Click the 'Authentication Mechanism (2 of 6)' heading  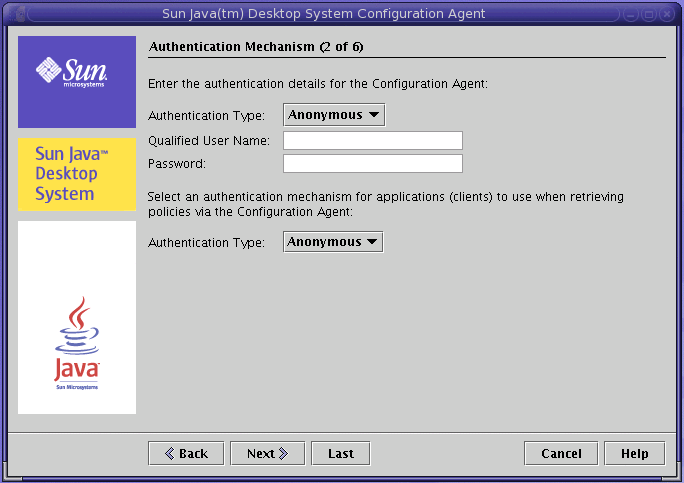[256, 47]
